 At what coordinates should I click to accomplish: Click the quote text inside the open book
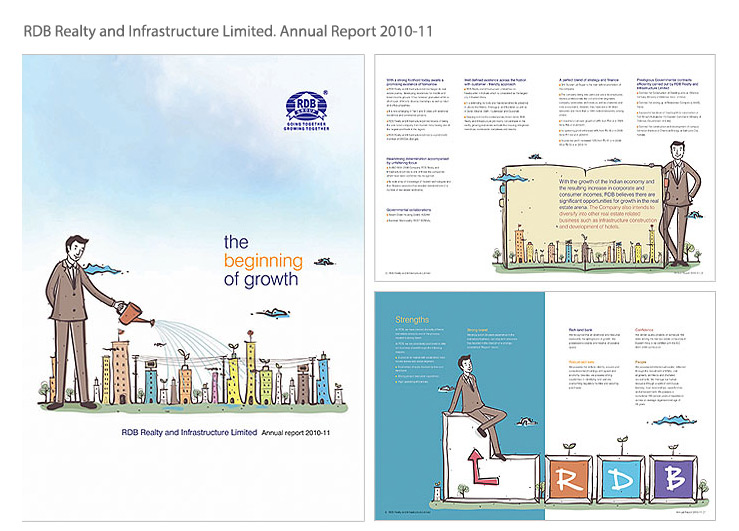tap(608, 204)
